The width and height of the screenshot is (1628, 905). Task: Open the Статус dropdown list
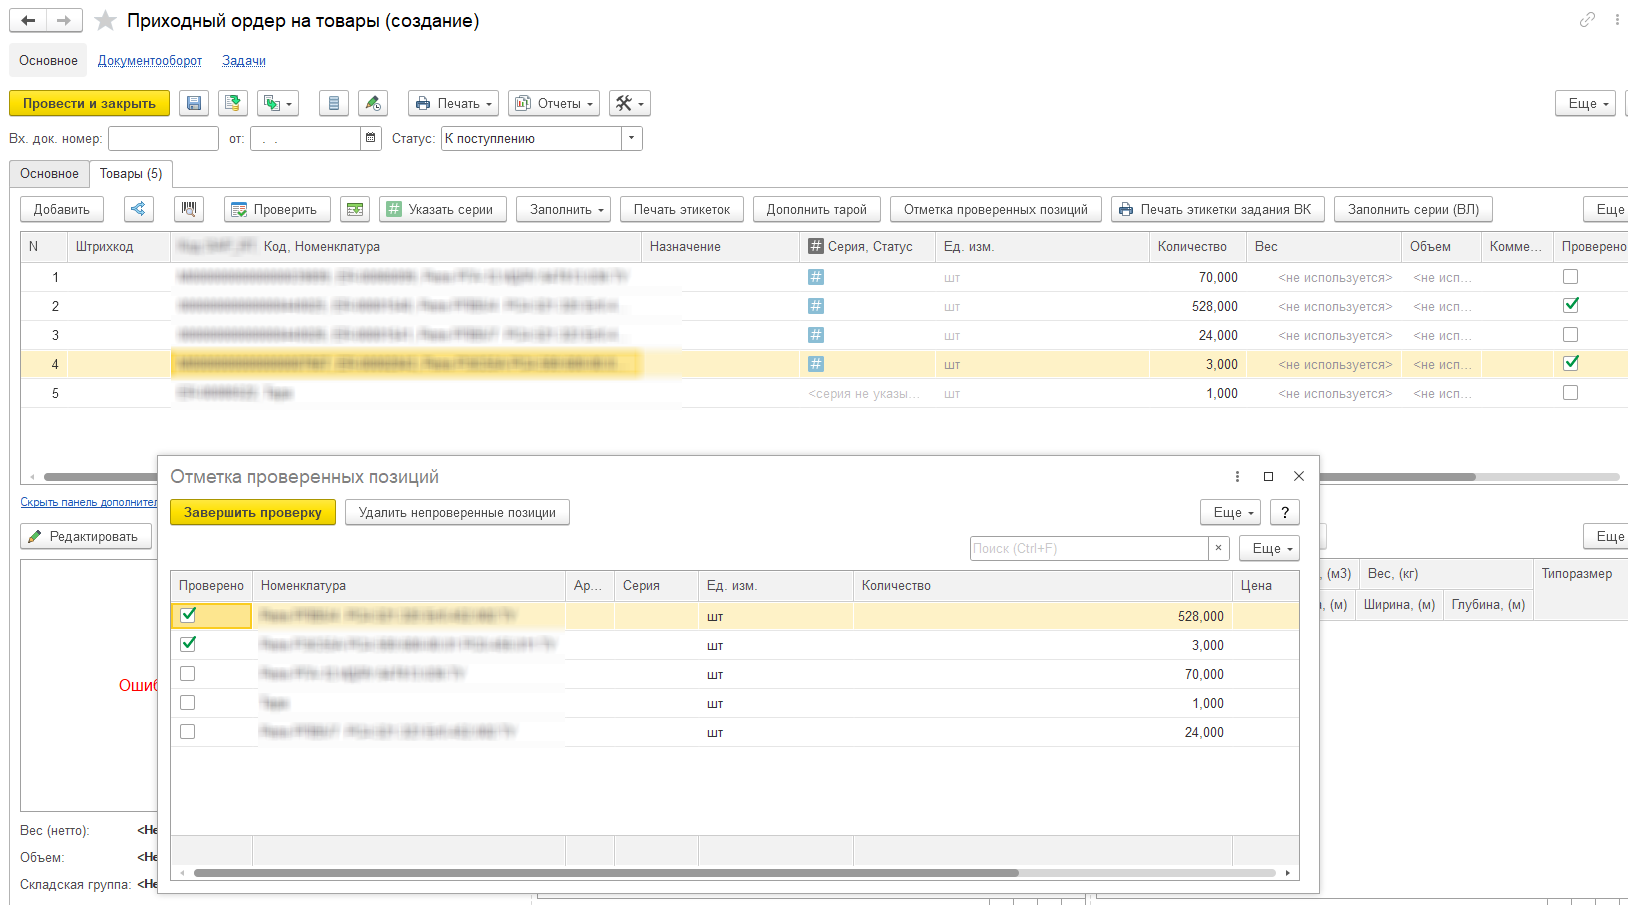point(631,138)
